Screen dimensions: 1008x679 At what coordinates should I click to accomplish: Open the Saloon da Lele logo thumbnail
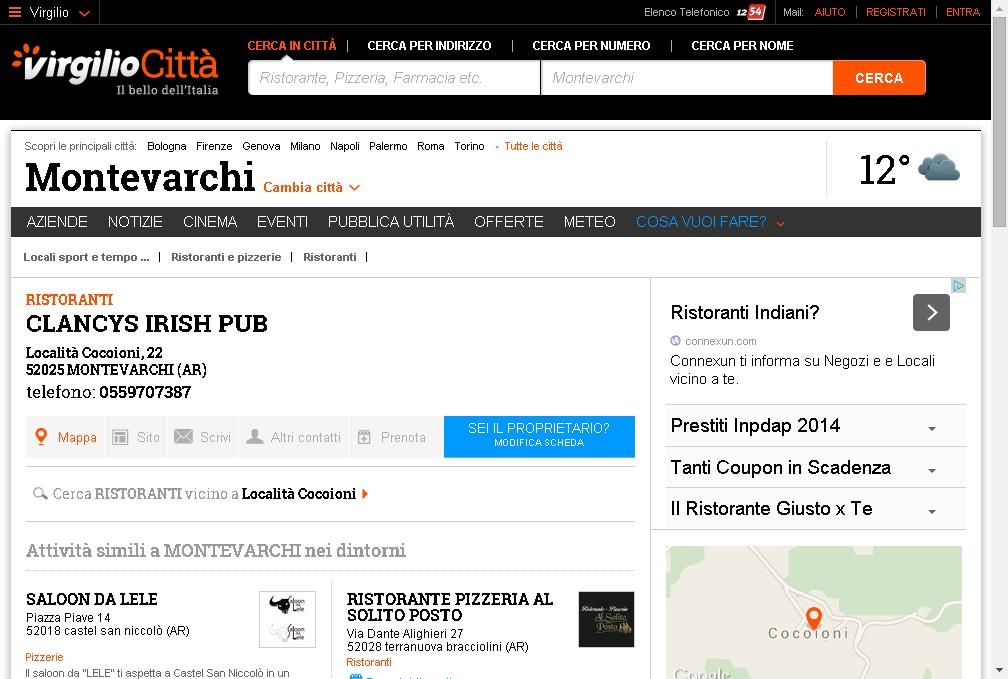[287, 619]
